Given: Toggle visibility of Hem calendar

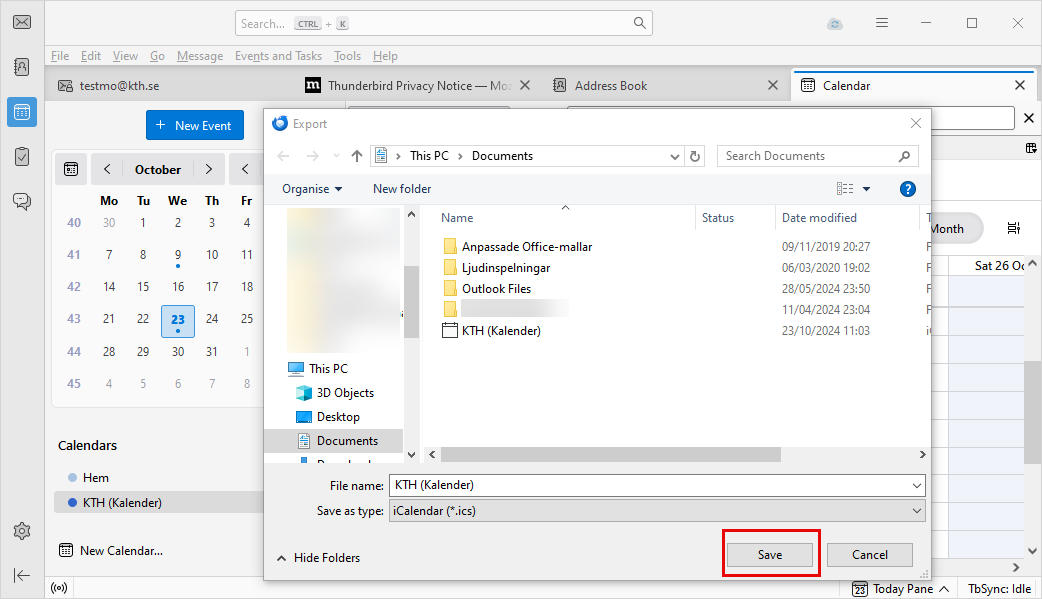Looking at the screenshot, I should 72,478.
